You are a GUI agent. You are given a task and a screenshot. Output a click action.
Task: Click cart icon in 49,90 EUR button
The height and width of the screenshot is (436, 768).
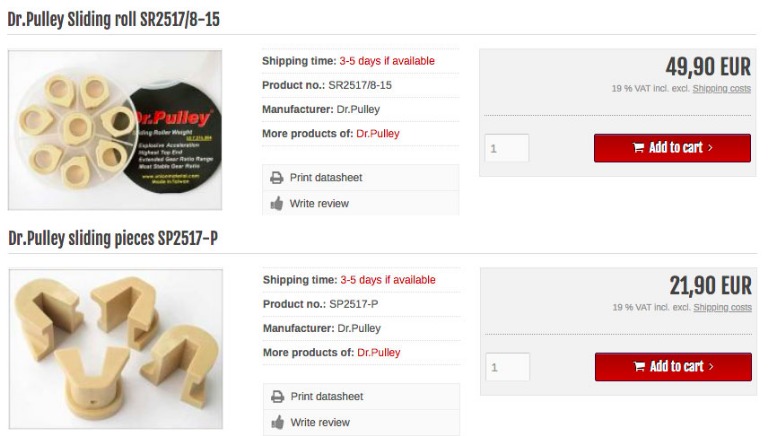pos(638,147)
